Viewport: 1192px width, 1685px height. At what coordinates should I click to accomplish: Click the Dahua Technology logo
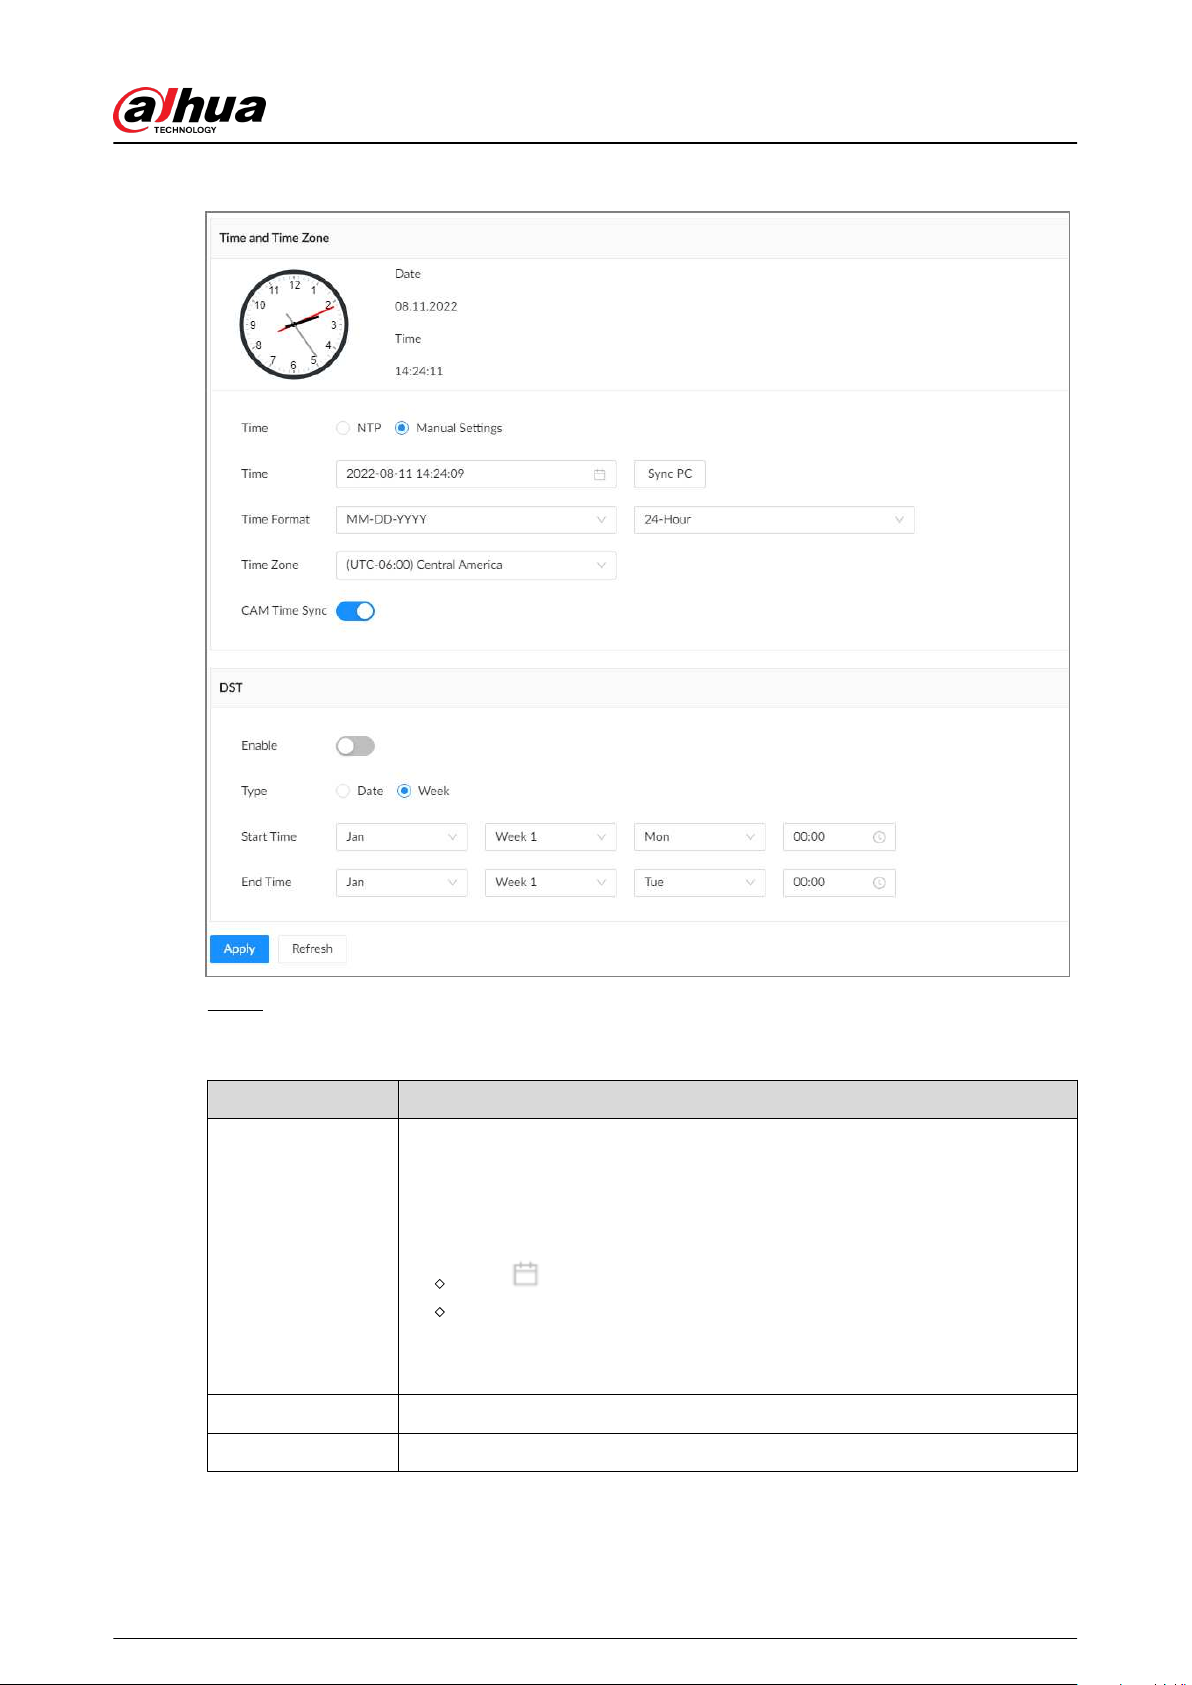[x=190, y=110]
